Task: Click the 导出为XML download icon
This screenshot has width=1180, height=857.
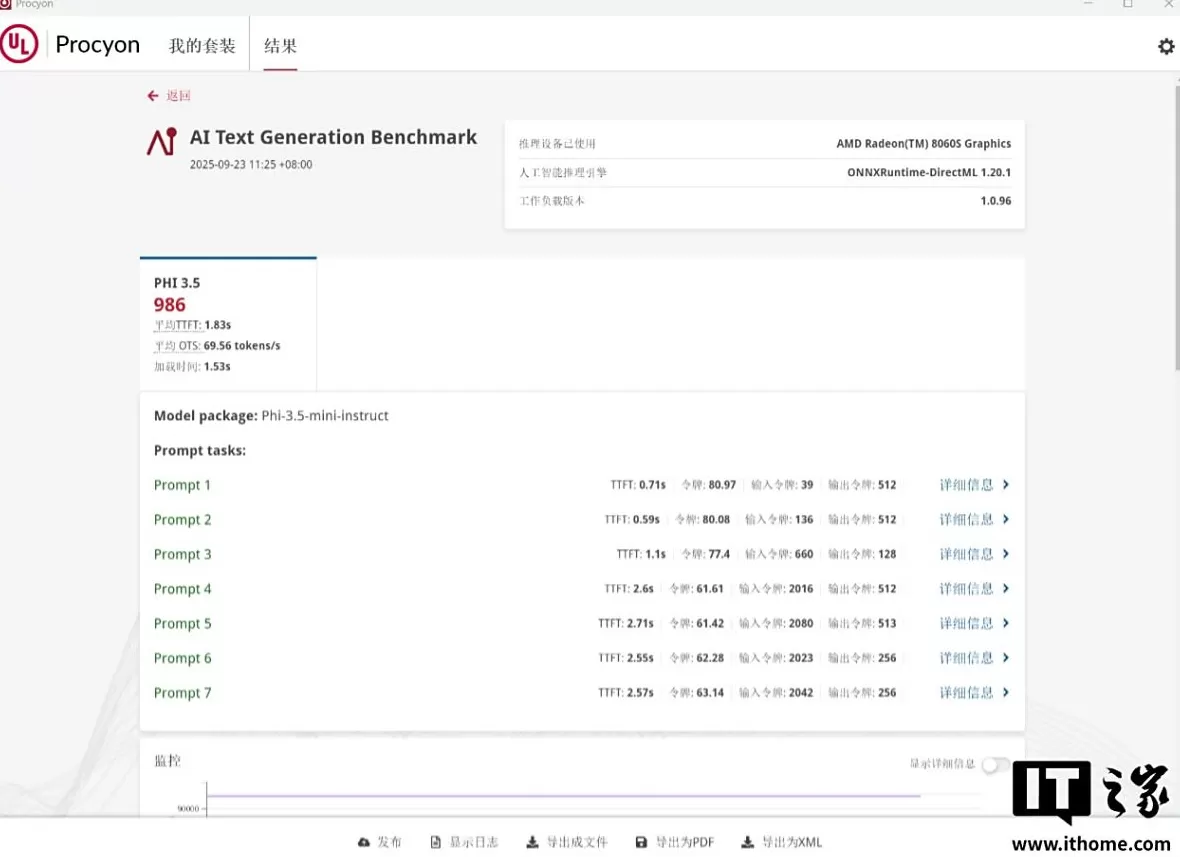Action: tap(748, 842)
